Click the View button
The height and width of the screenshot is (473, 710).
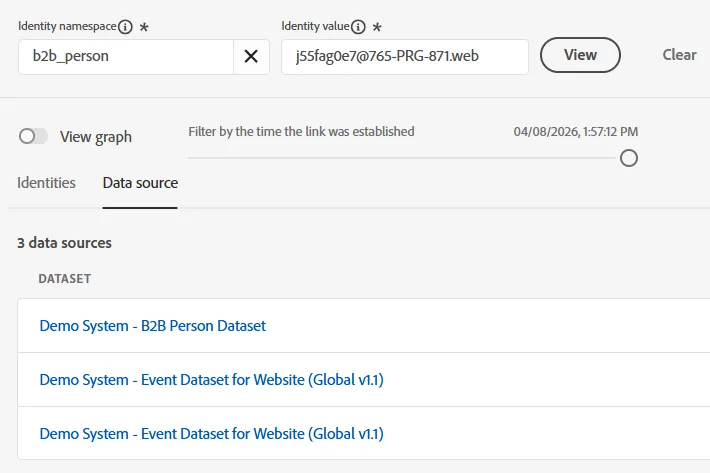pyautogui.click(x=580, y=55)
